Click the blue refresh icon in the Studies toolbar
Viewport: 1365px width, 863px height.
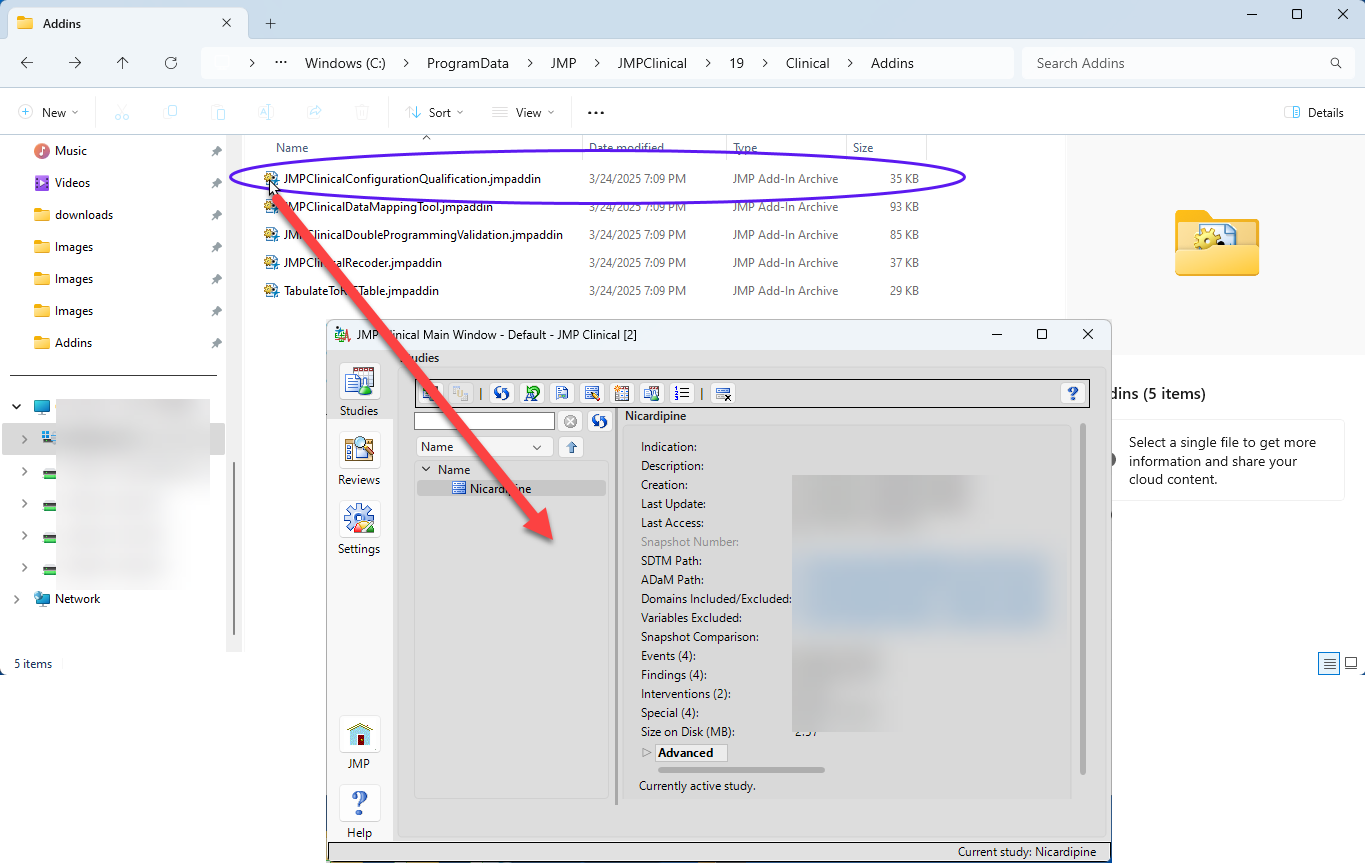(x=502, y=393)
